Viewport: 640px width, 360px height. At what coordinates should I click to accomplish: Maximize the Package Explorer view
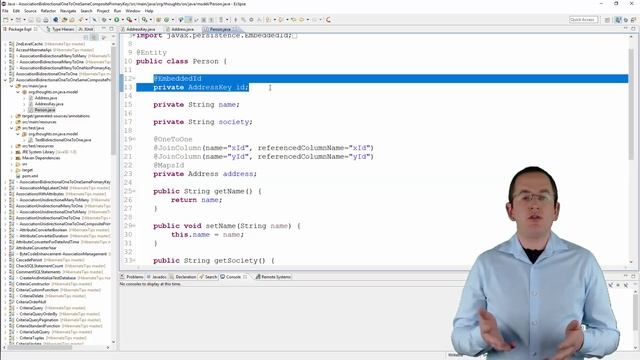[x=111, y=29]
